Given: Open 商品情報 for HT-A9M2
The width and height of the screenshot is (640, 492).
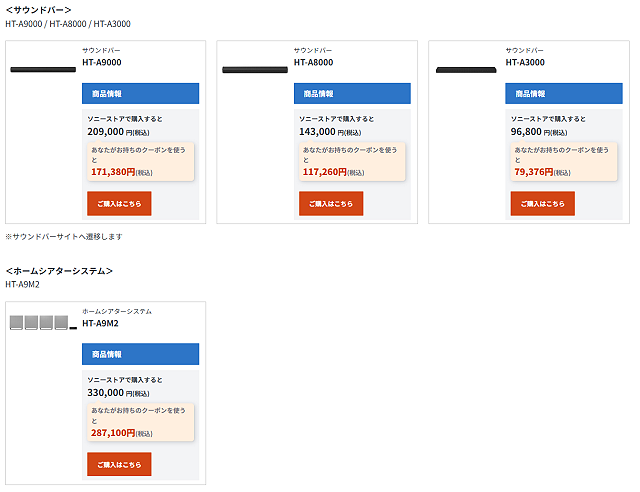Looking at the screenshot, I should click(140, 354).
